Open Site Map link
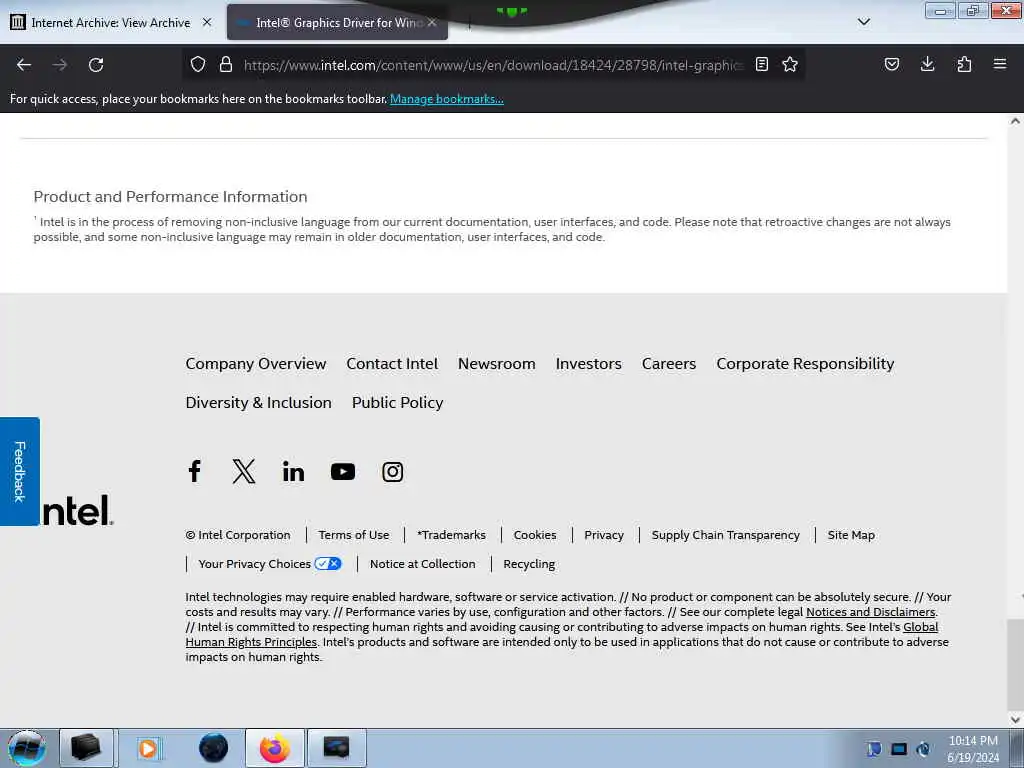Viewport: 1024px width, 768px height. pos(851,535)
